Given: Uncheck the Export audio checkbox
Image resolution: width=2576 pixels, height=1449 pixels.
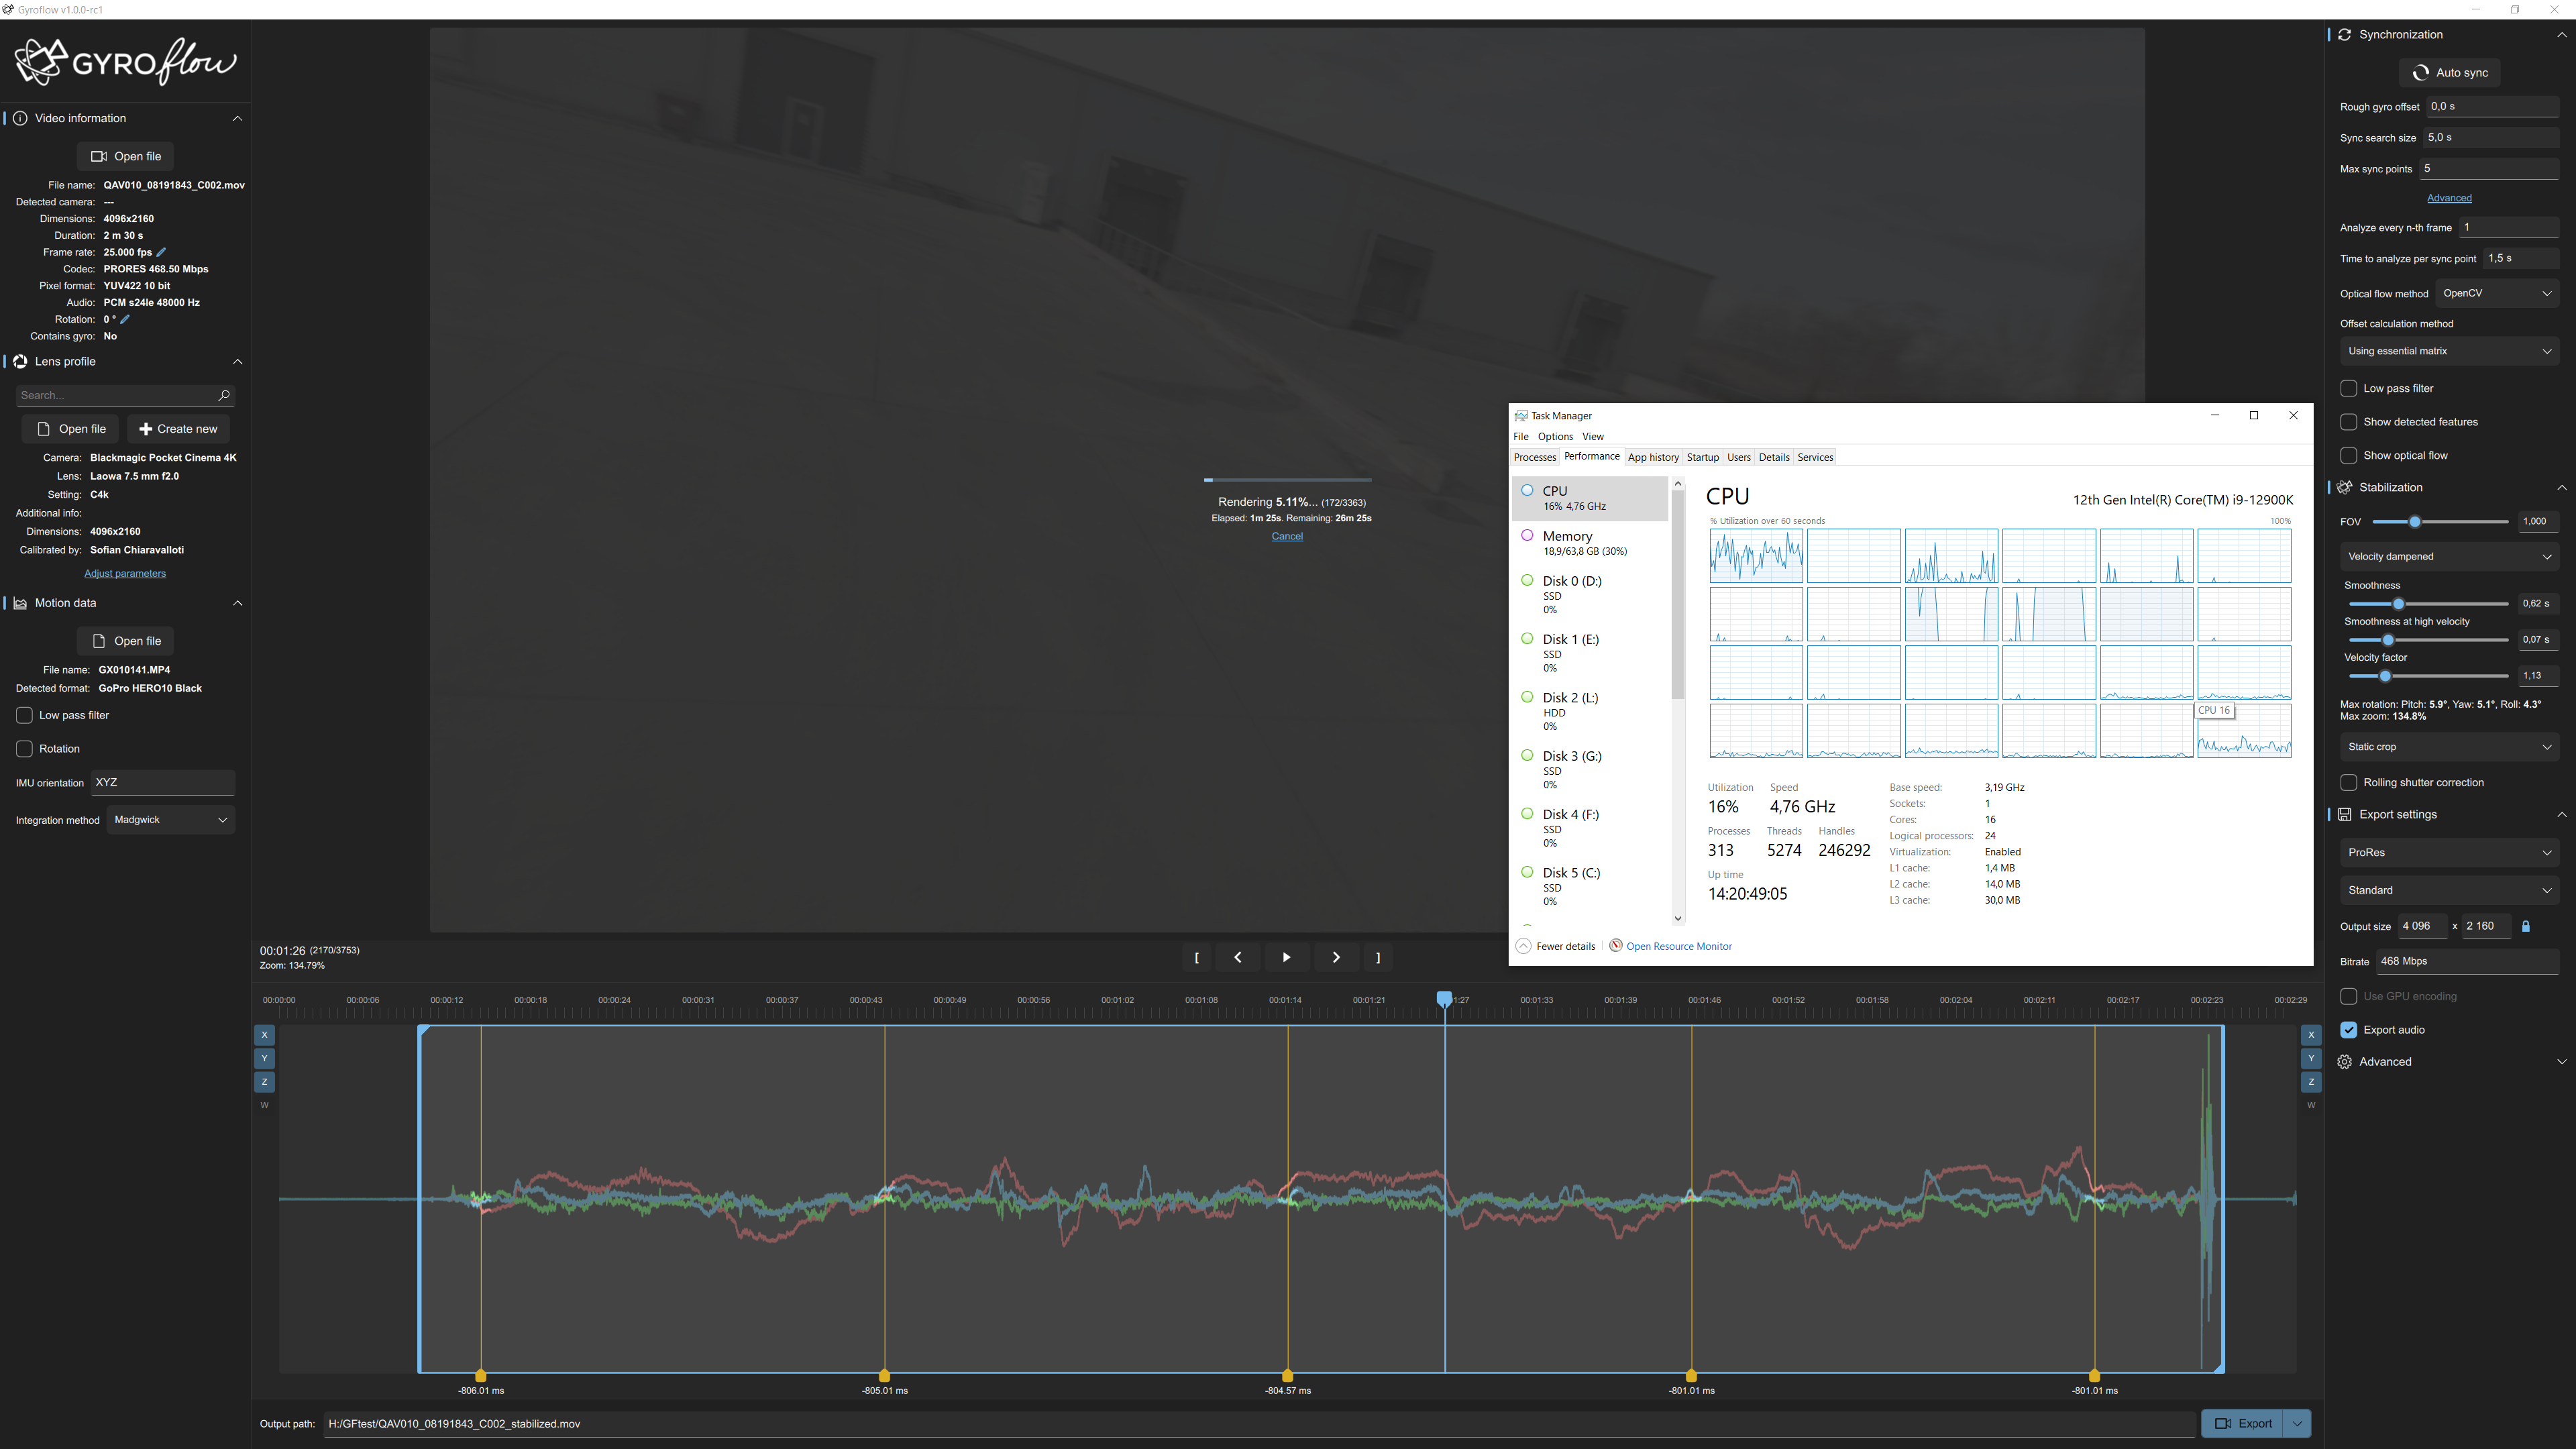Looking at the screenshot, I should (2349, 1030).
